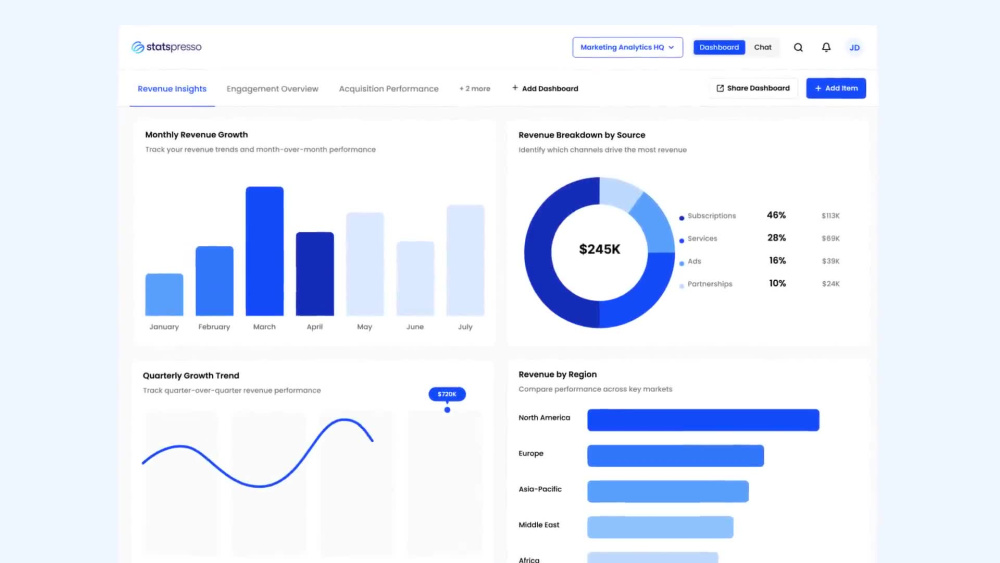This screenshot has width=1000, height=563.
Task: Click the statspresso logo
Action: pyautogui.click(x=166, y=47)
